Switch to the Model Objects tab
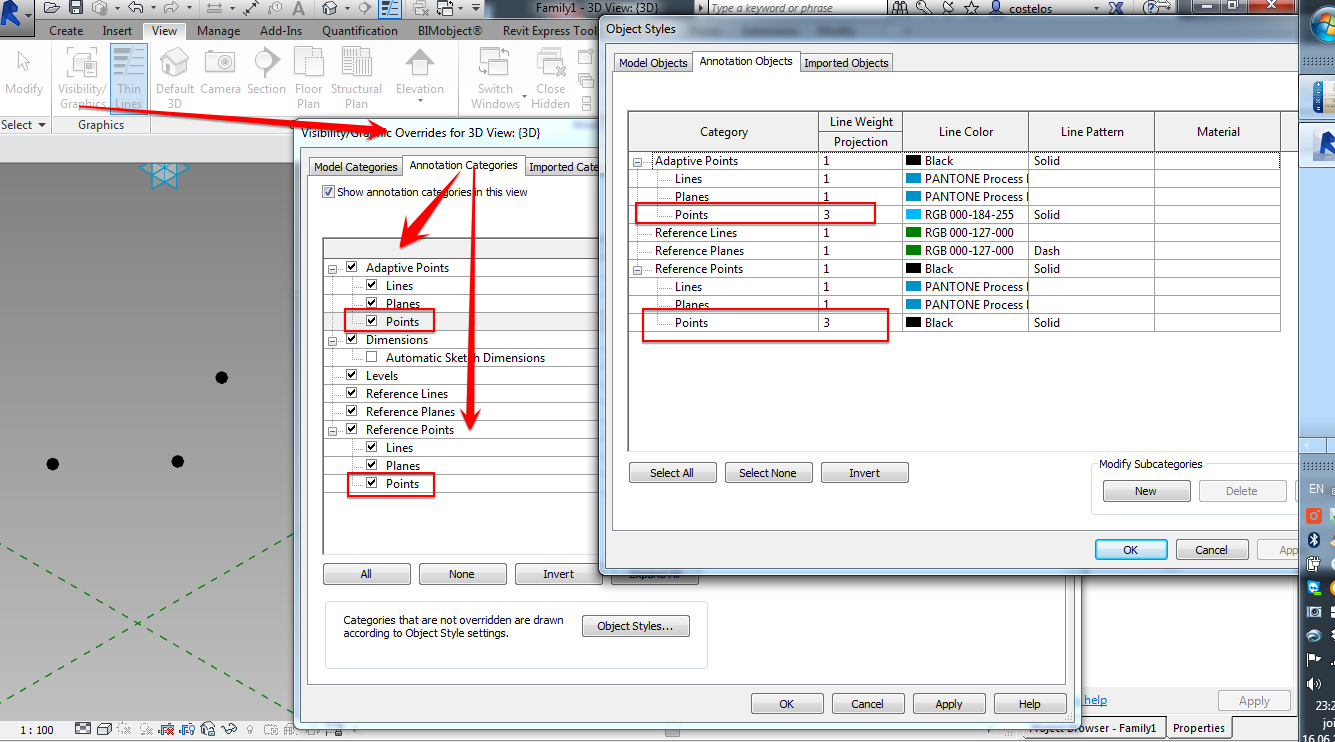This screenshot has width=1335, height=742. point(654,62)
